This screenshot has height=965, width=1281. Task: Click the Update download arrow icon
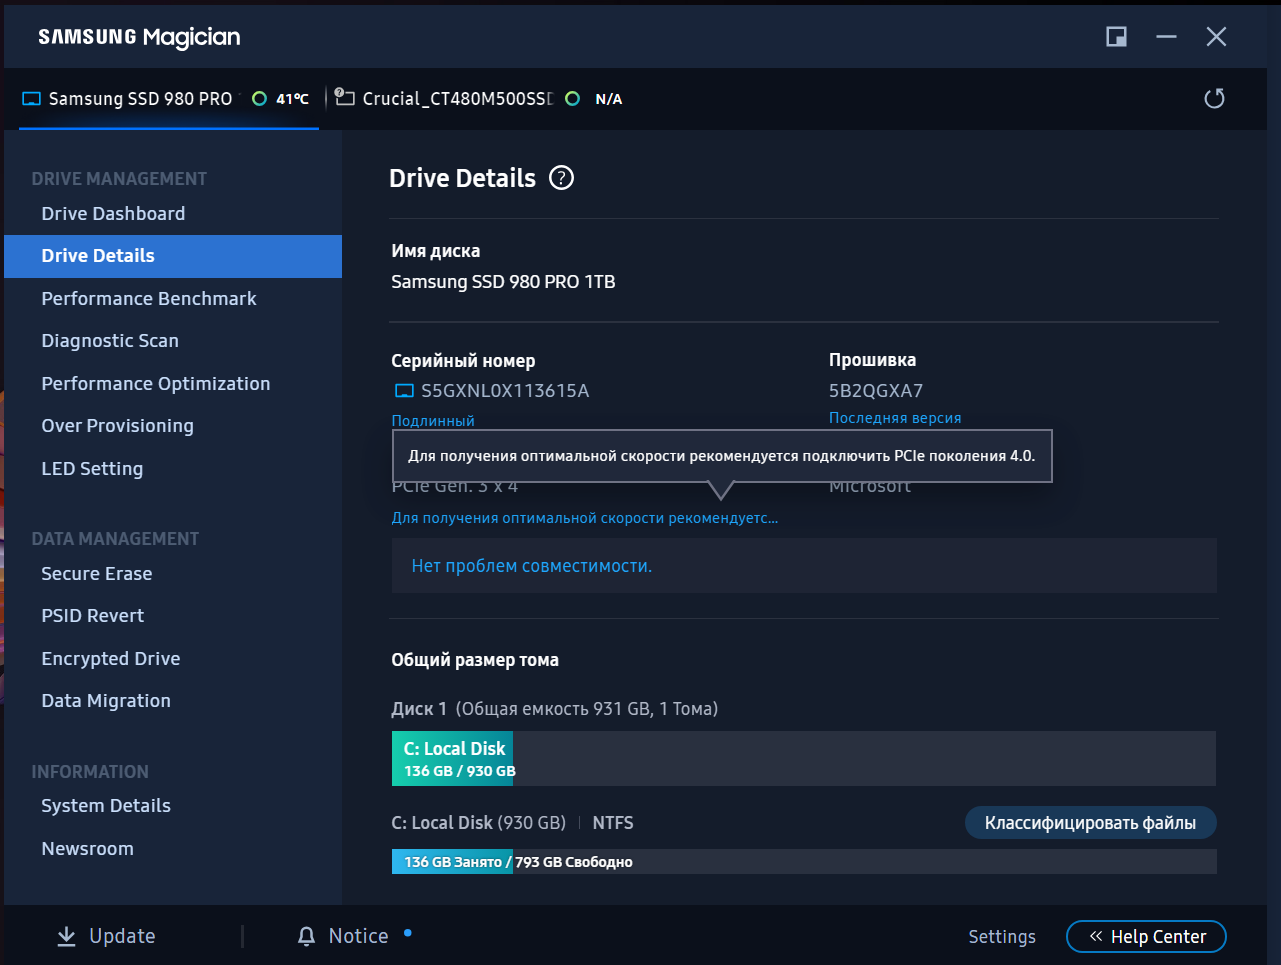click(66, 936)
